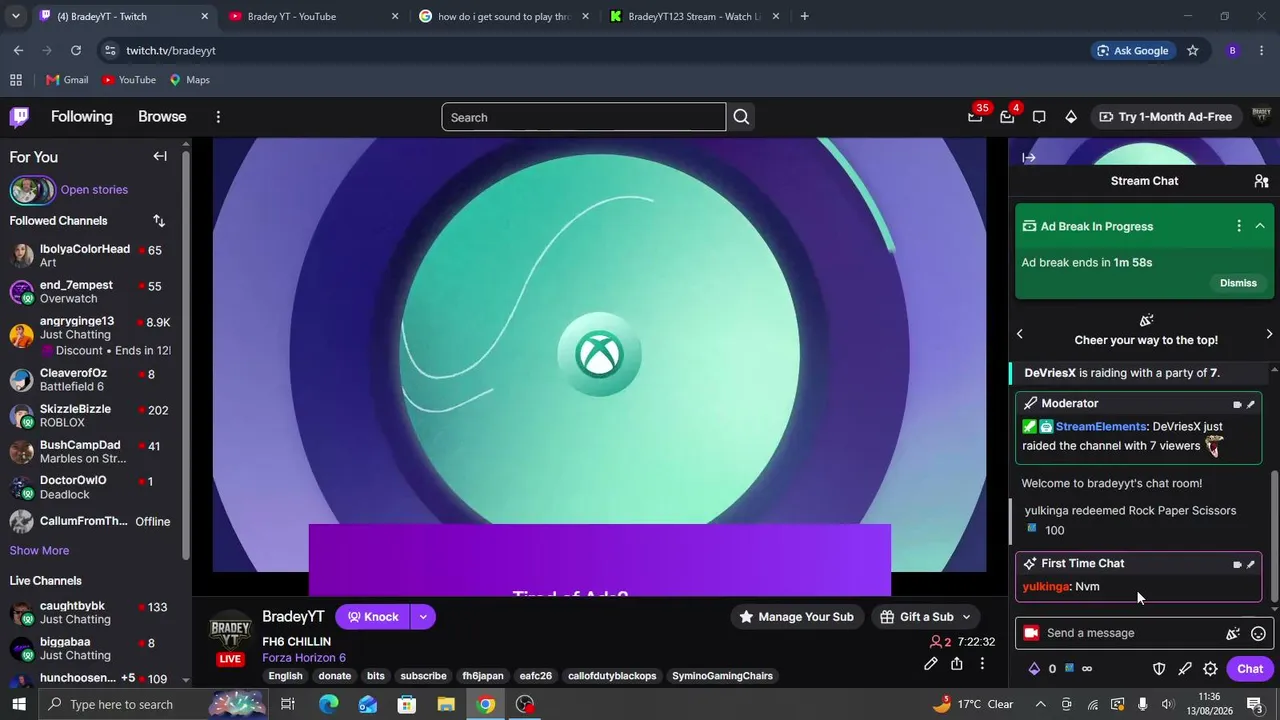1280x720 pixels.
Task: Reload the page in Chrome
Action: [76, 50]
